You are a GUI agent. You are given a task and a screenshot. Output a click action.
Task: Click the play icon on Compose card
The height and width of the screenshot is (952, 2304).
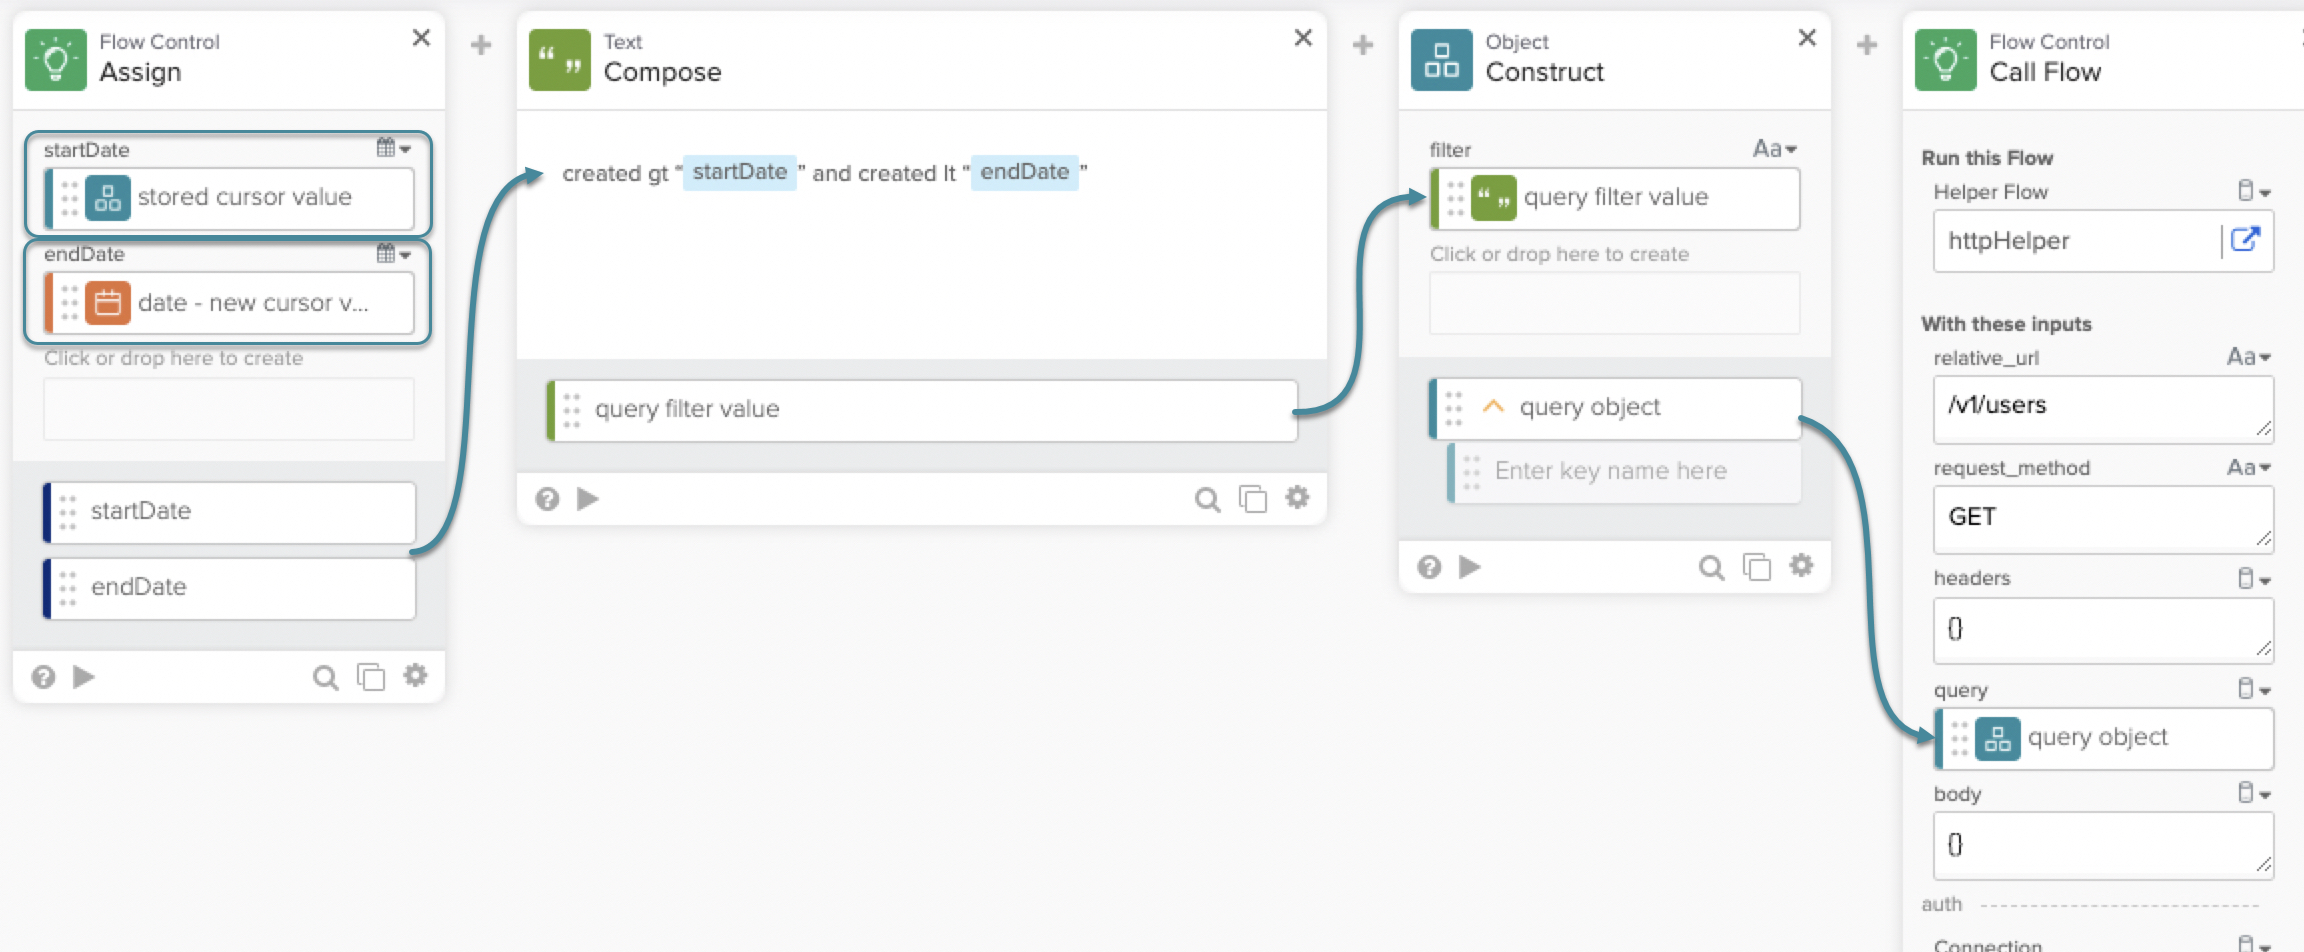point(588,499)
